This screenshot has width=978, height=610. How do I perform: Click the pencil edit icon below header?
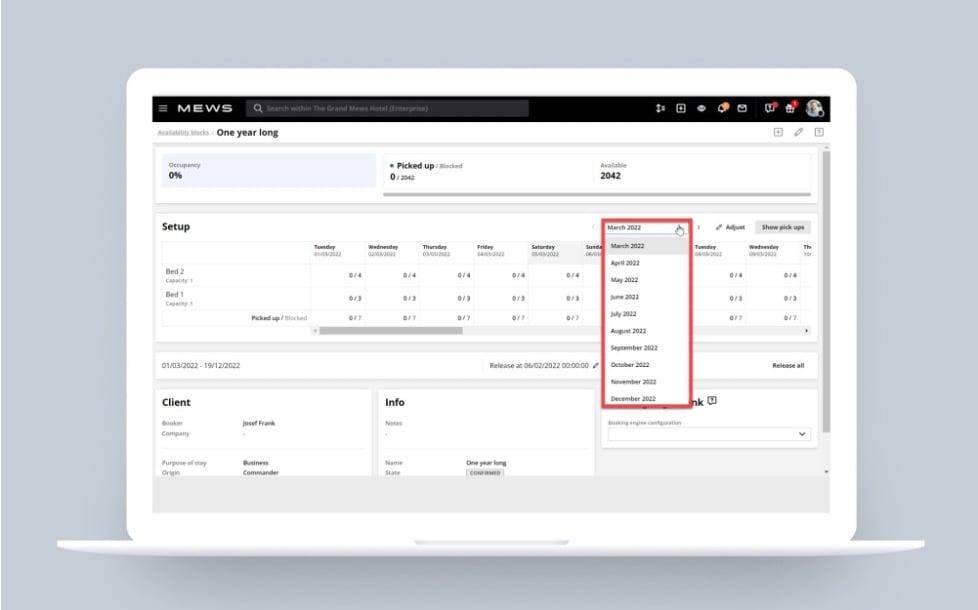(x=799, y=132)
